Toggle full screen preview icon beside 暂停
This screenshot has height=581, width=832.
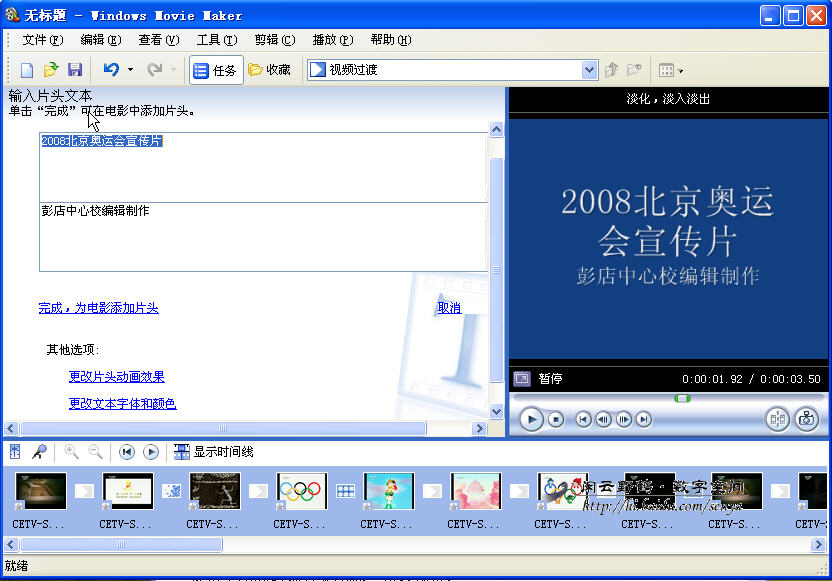(522, 379)
